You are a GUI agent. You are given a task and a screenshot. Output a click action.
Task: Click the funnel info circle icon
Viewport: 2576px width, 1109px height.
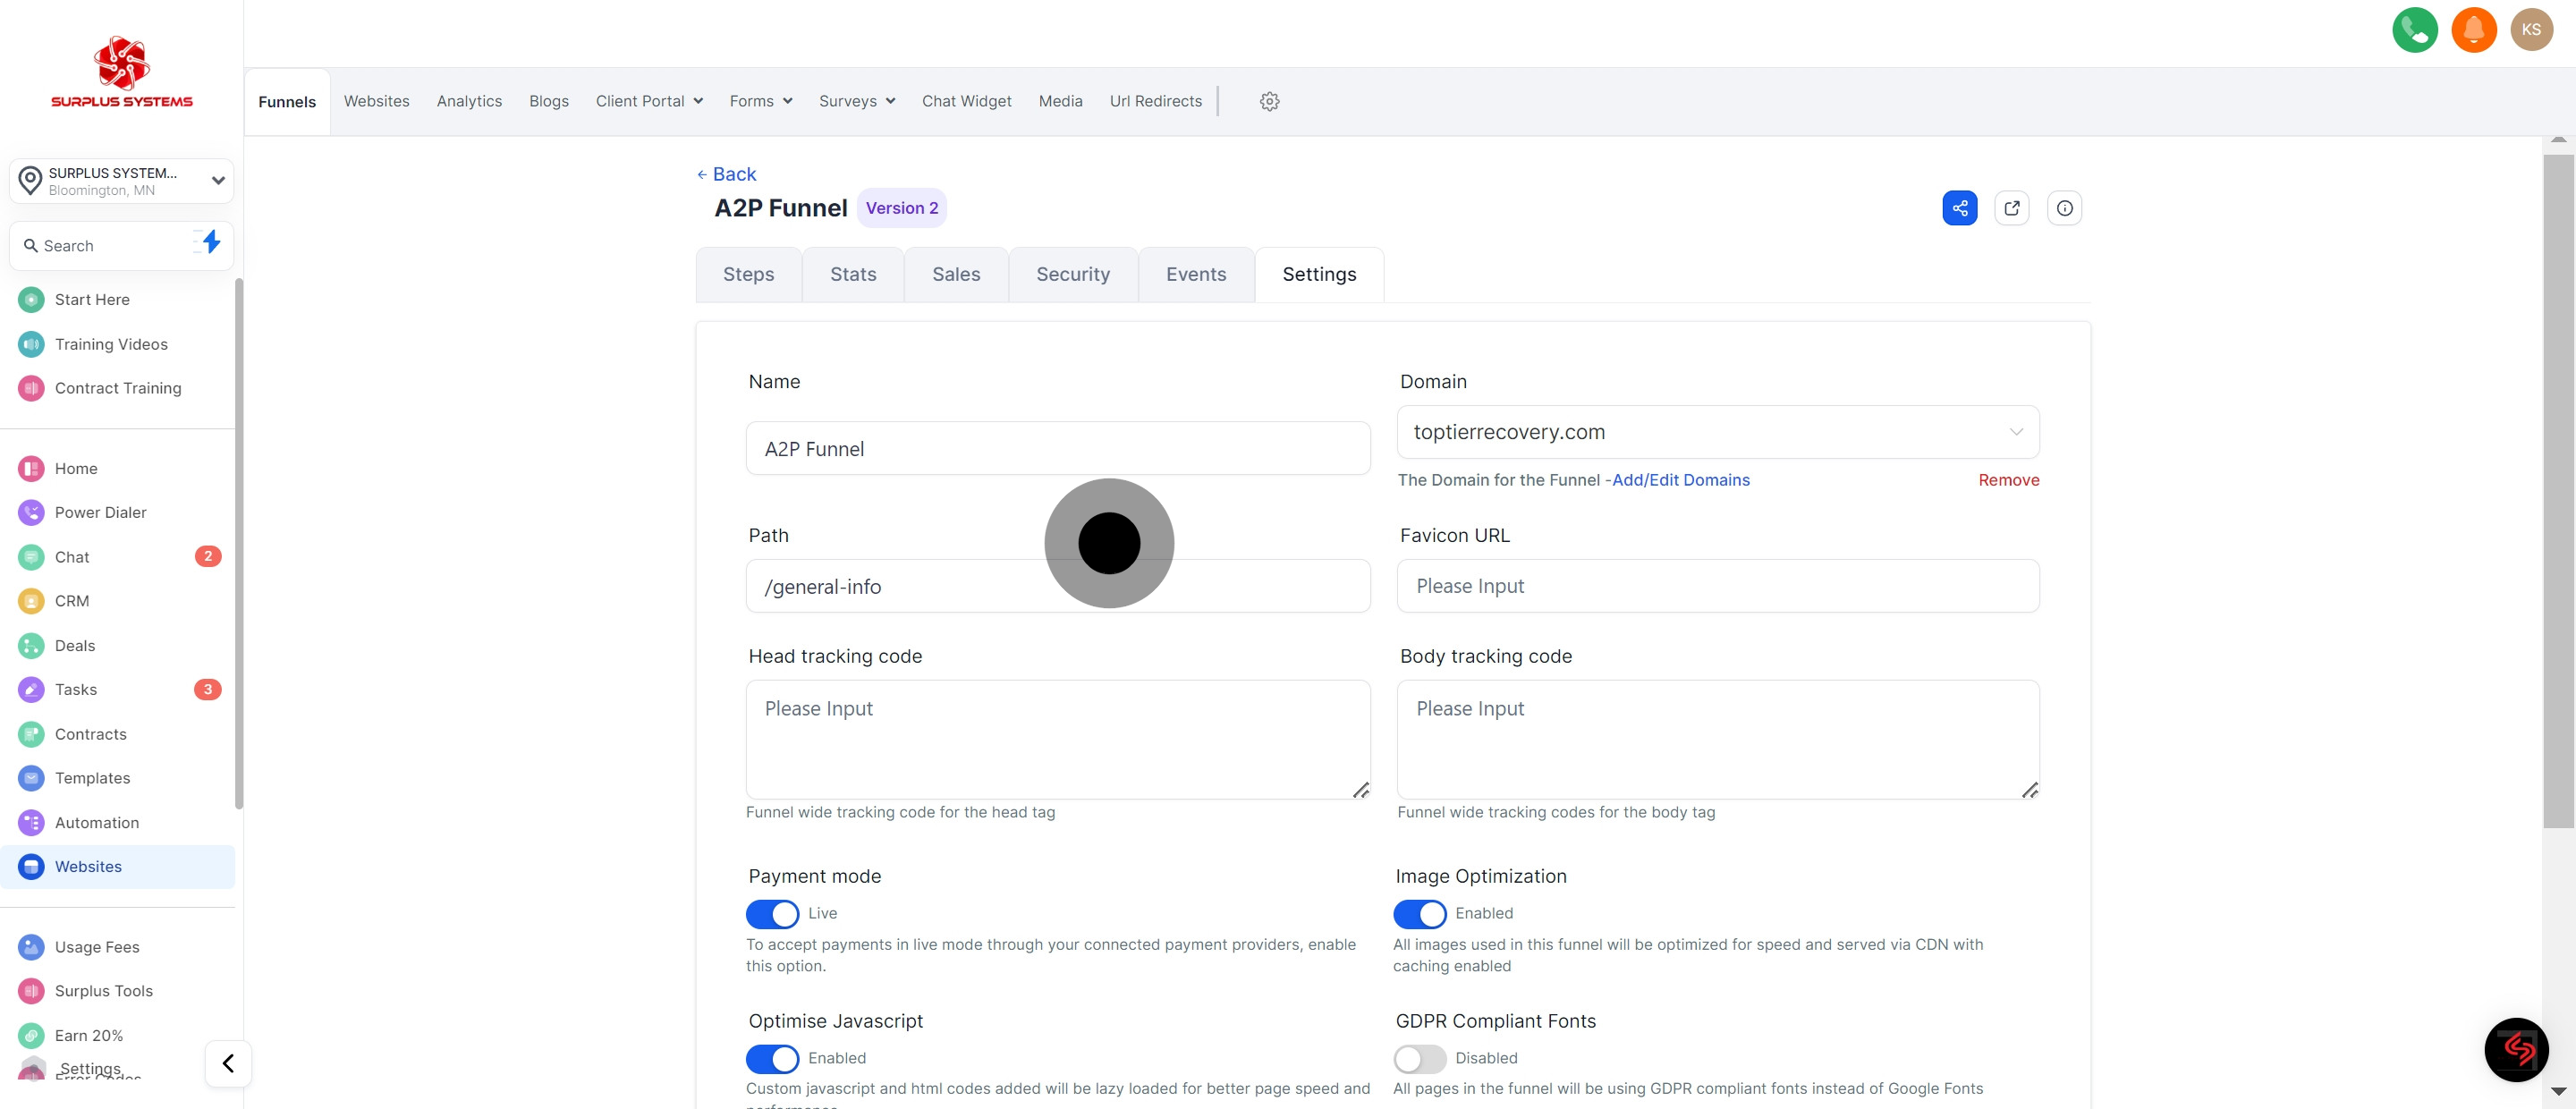[x=2064, y=208]
